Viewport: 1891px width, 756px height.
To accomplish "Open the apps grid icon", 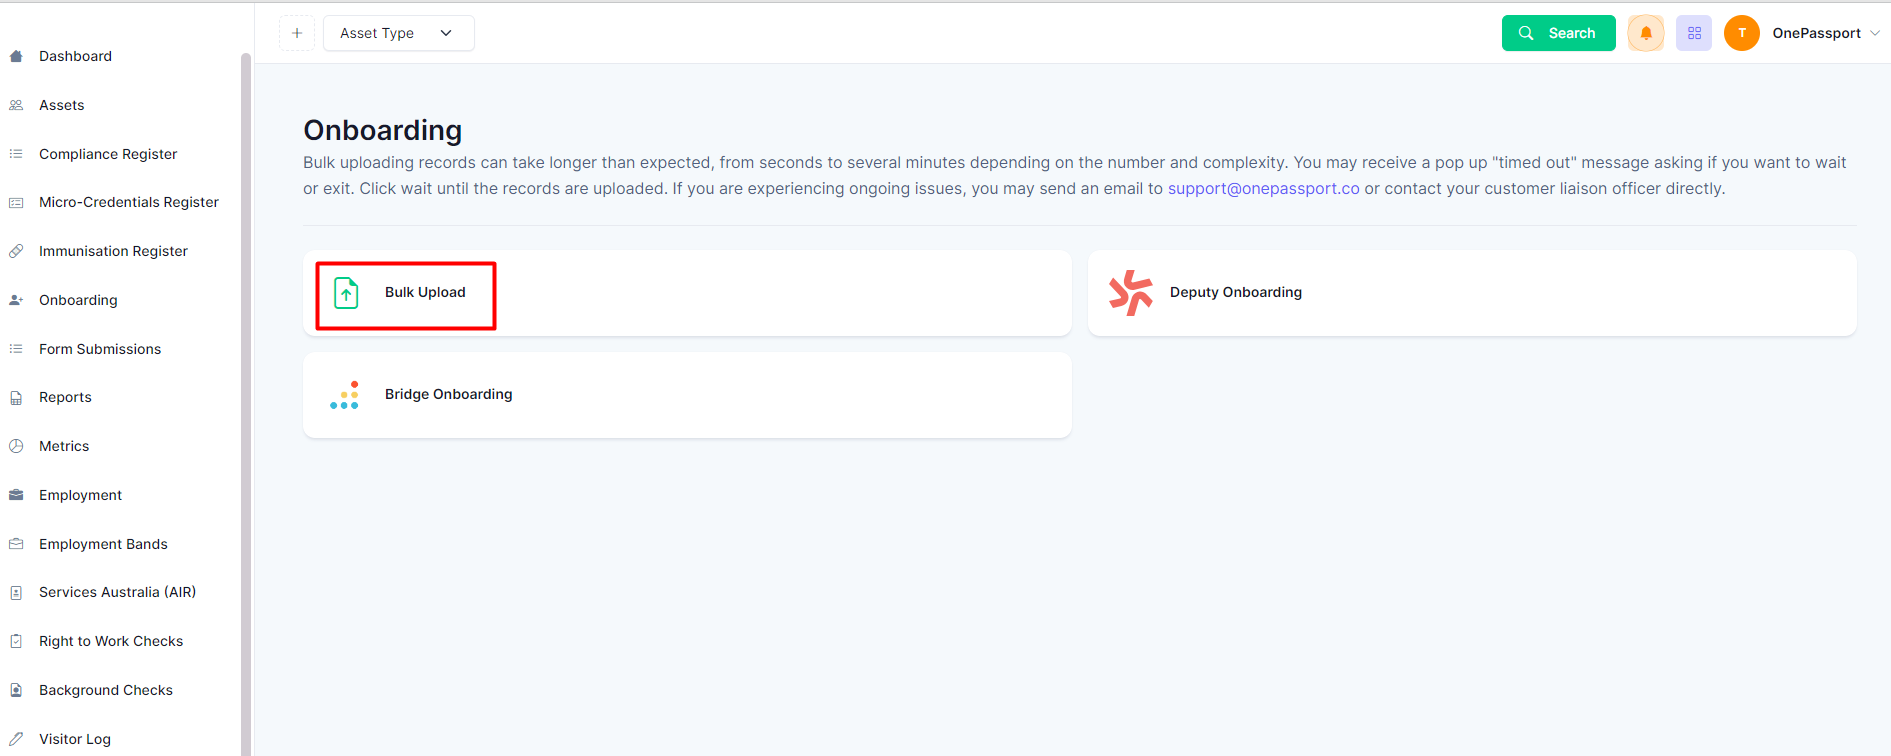I will pos(1694,33).
